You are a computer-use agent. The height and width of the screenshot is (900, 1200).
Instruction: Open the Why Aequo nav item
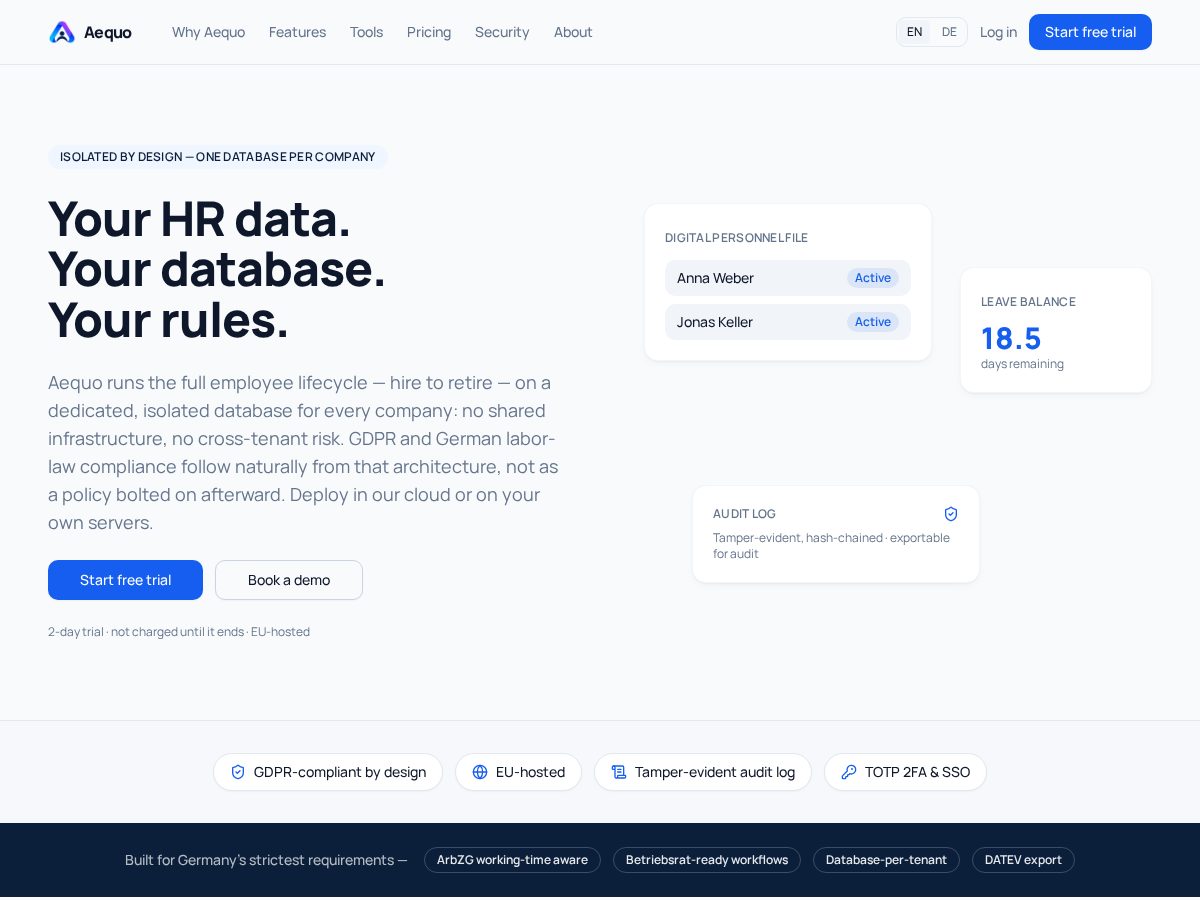click(208, 32)
